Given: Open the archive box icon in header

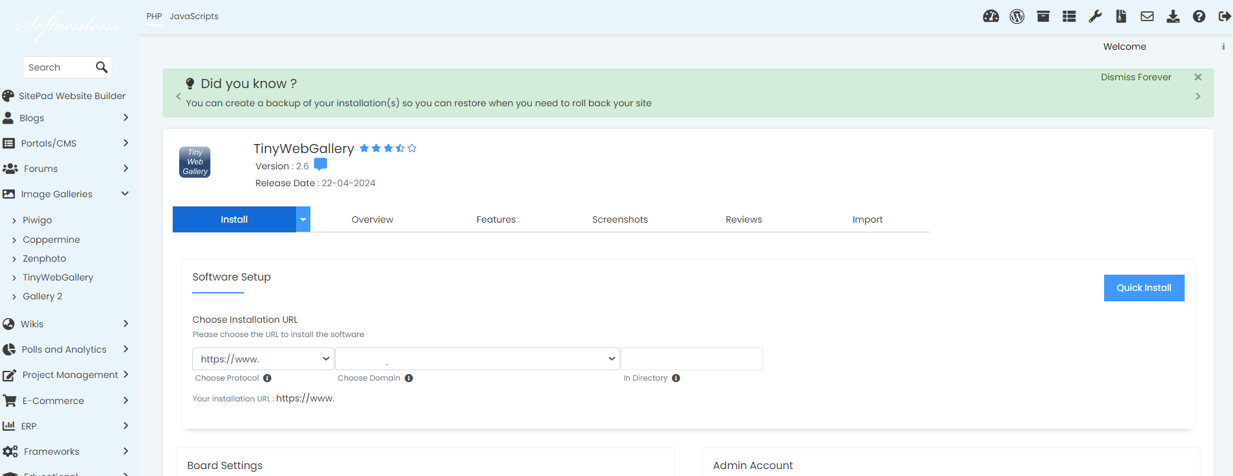Looking at the screenshot, I should (1043, 16).
